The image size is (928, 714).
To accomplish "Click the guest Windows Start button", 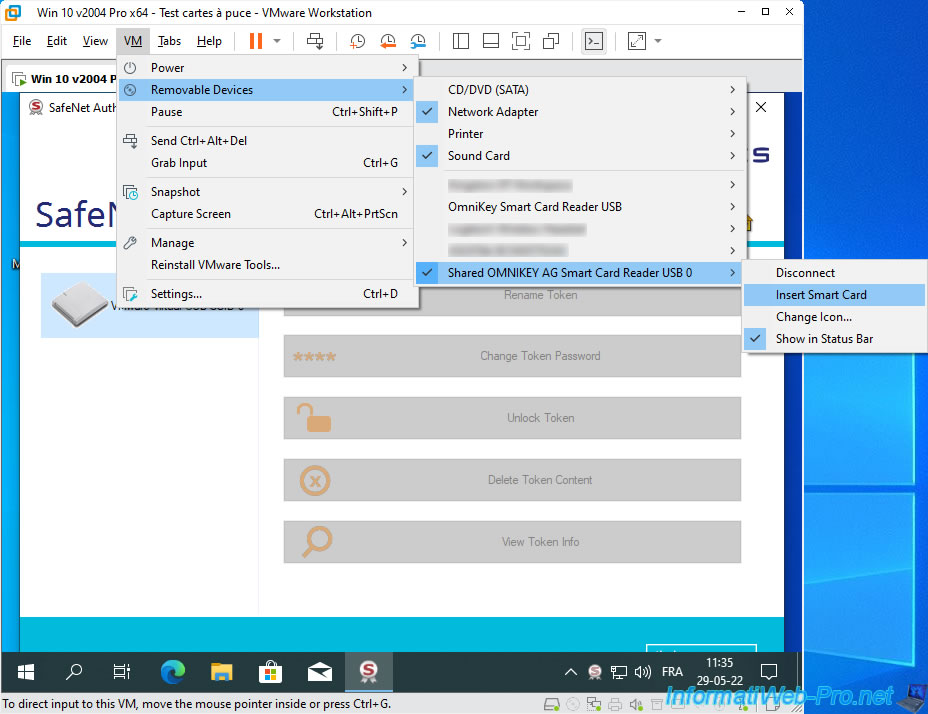I will pos(26,671).
